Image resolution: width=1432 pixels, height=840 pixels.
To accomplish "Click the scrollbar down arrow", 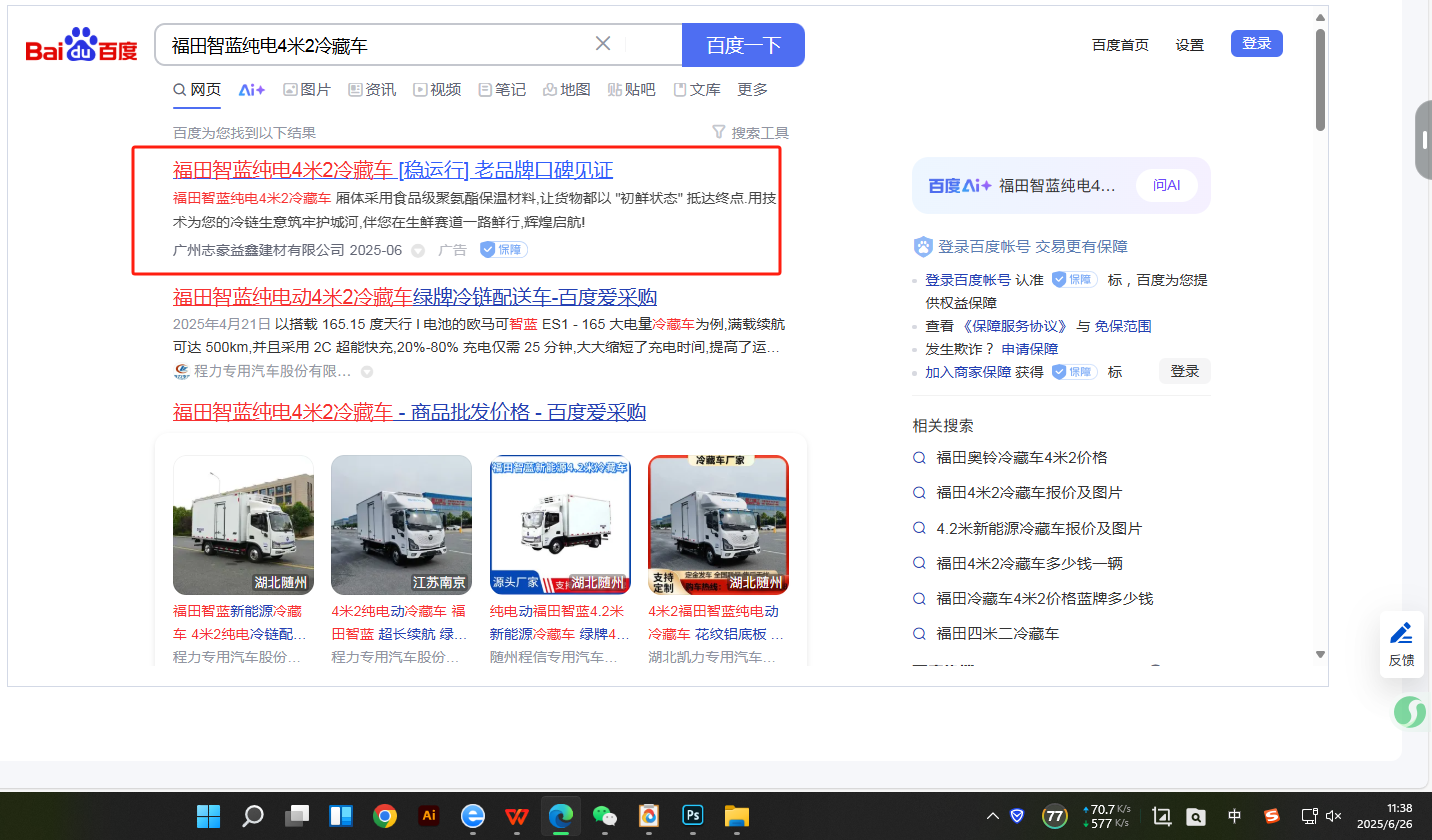I will pyautogui.click(x=1320, y=654).
